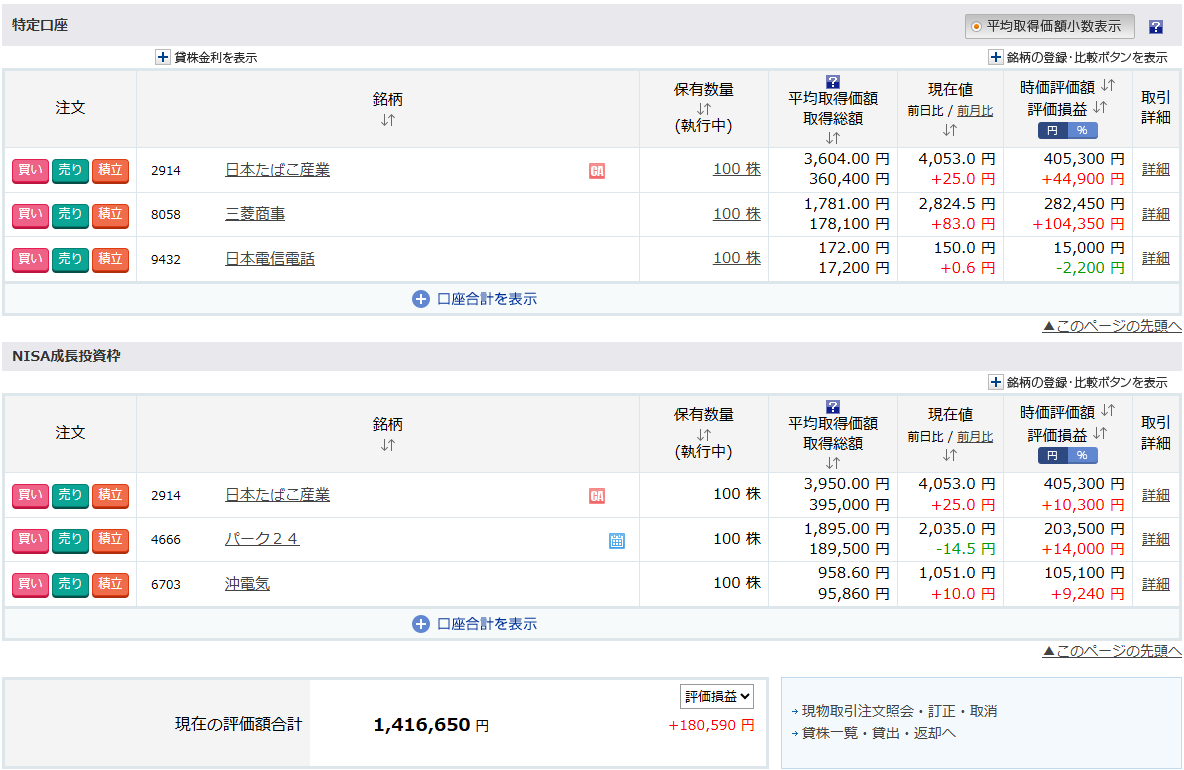Open 三菱商事 stock link

[255, 214]
